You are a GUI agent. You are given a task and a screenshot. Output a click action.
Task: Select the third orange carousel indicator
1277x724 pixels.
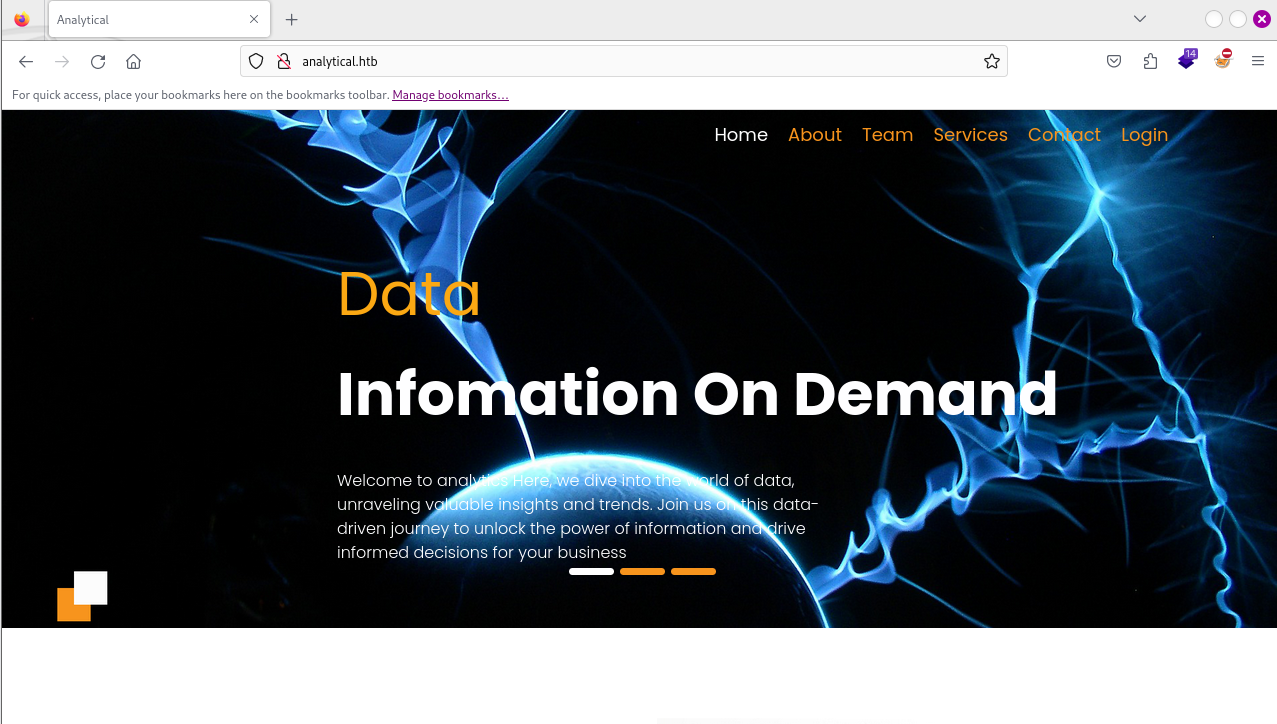pyautogui.click(x=693, y=572)
